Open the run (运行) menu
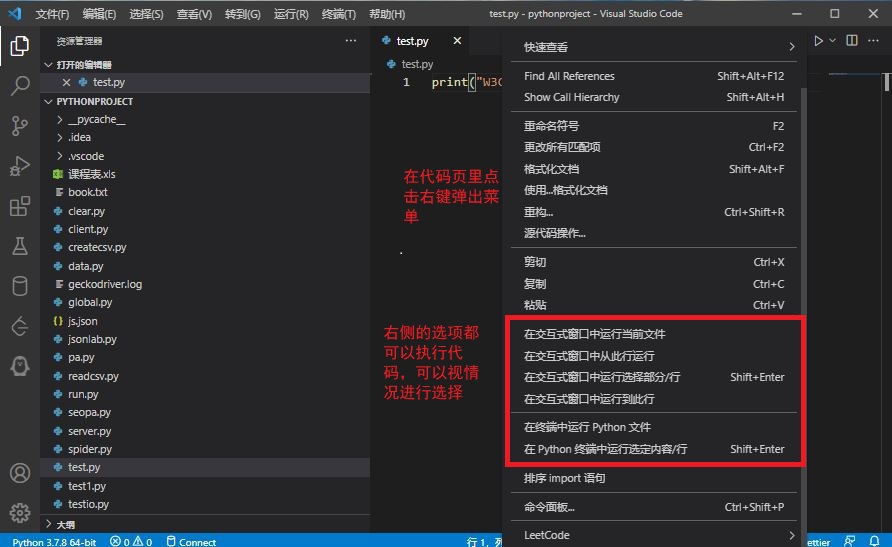 pos(291,14)
